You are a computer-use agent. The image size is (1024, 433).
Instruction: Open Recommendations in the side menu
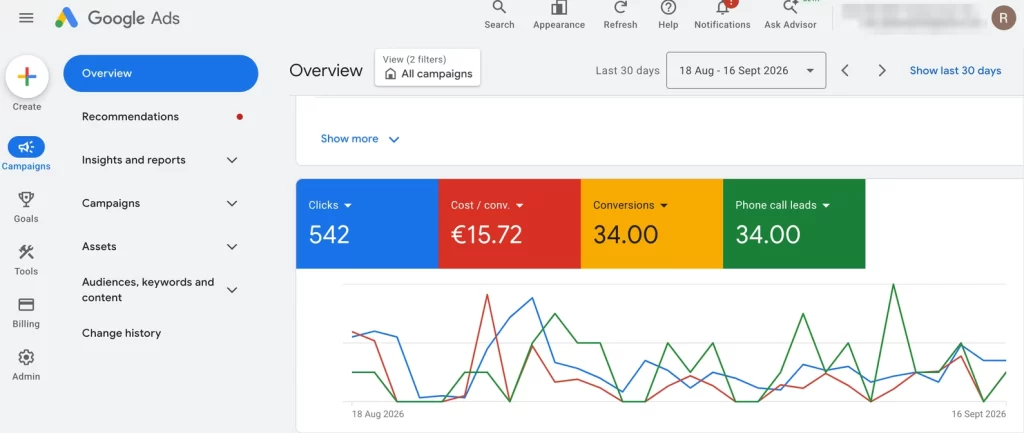[x=130, y=117]
